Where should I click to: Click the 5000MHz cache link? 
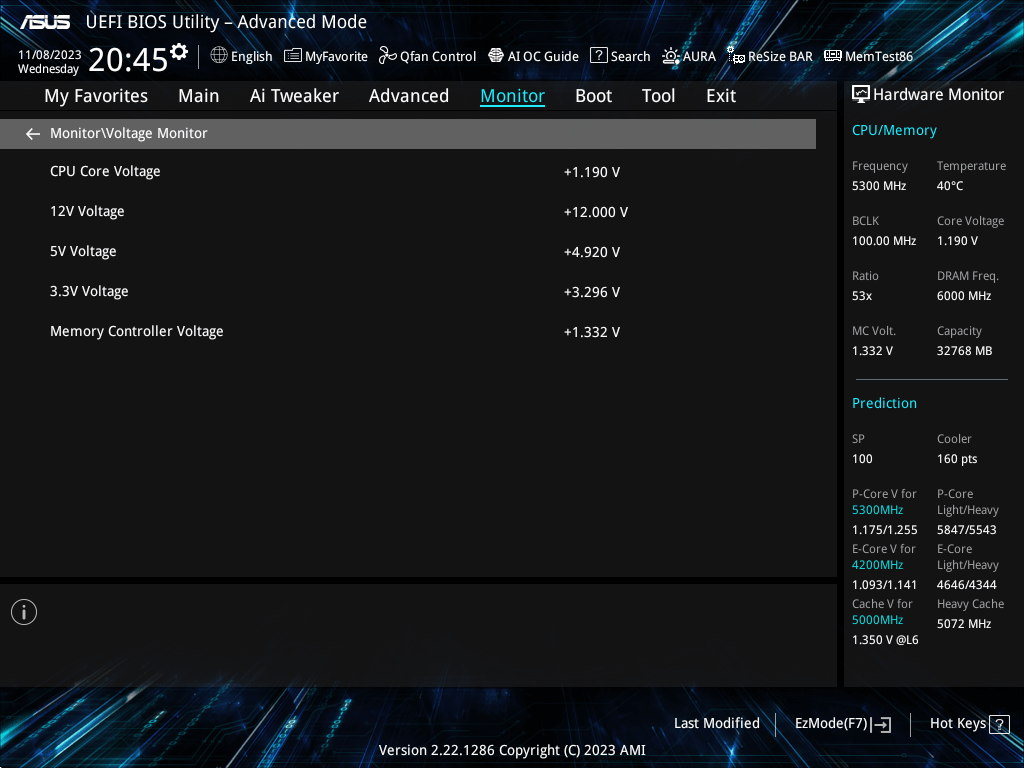[878, 620]
